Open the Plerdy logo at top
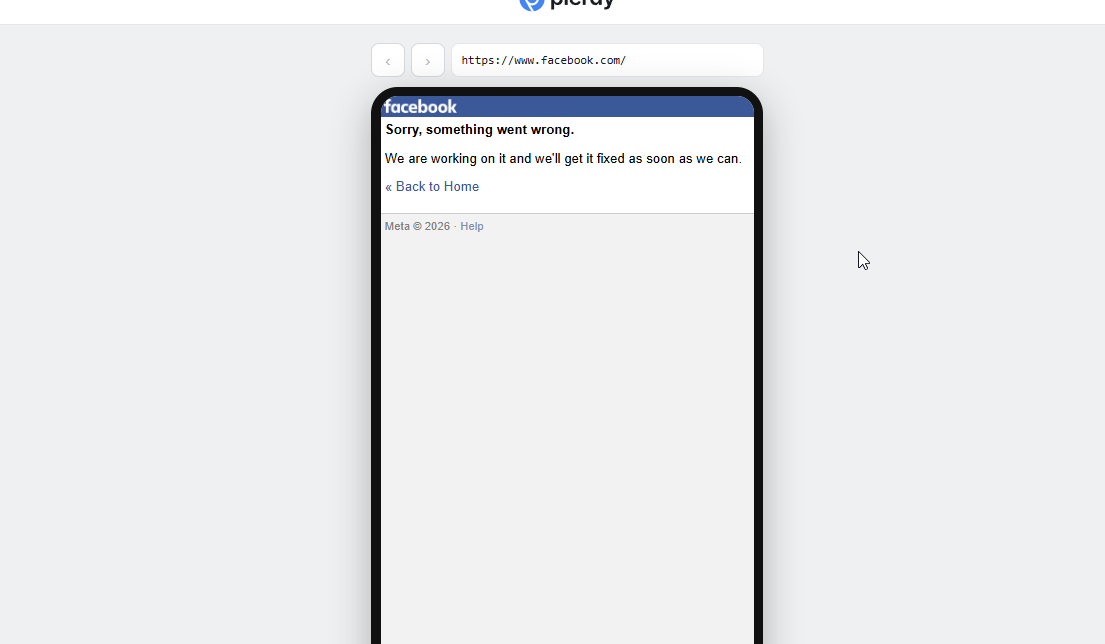 coord(567,4)
